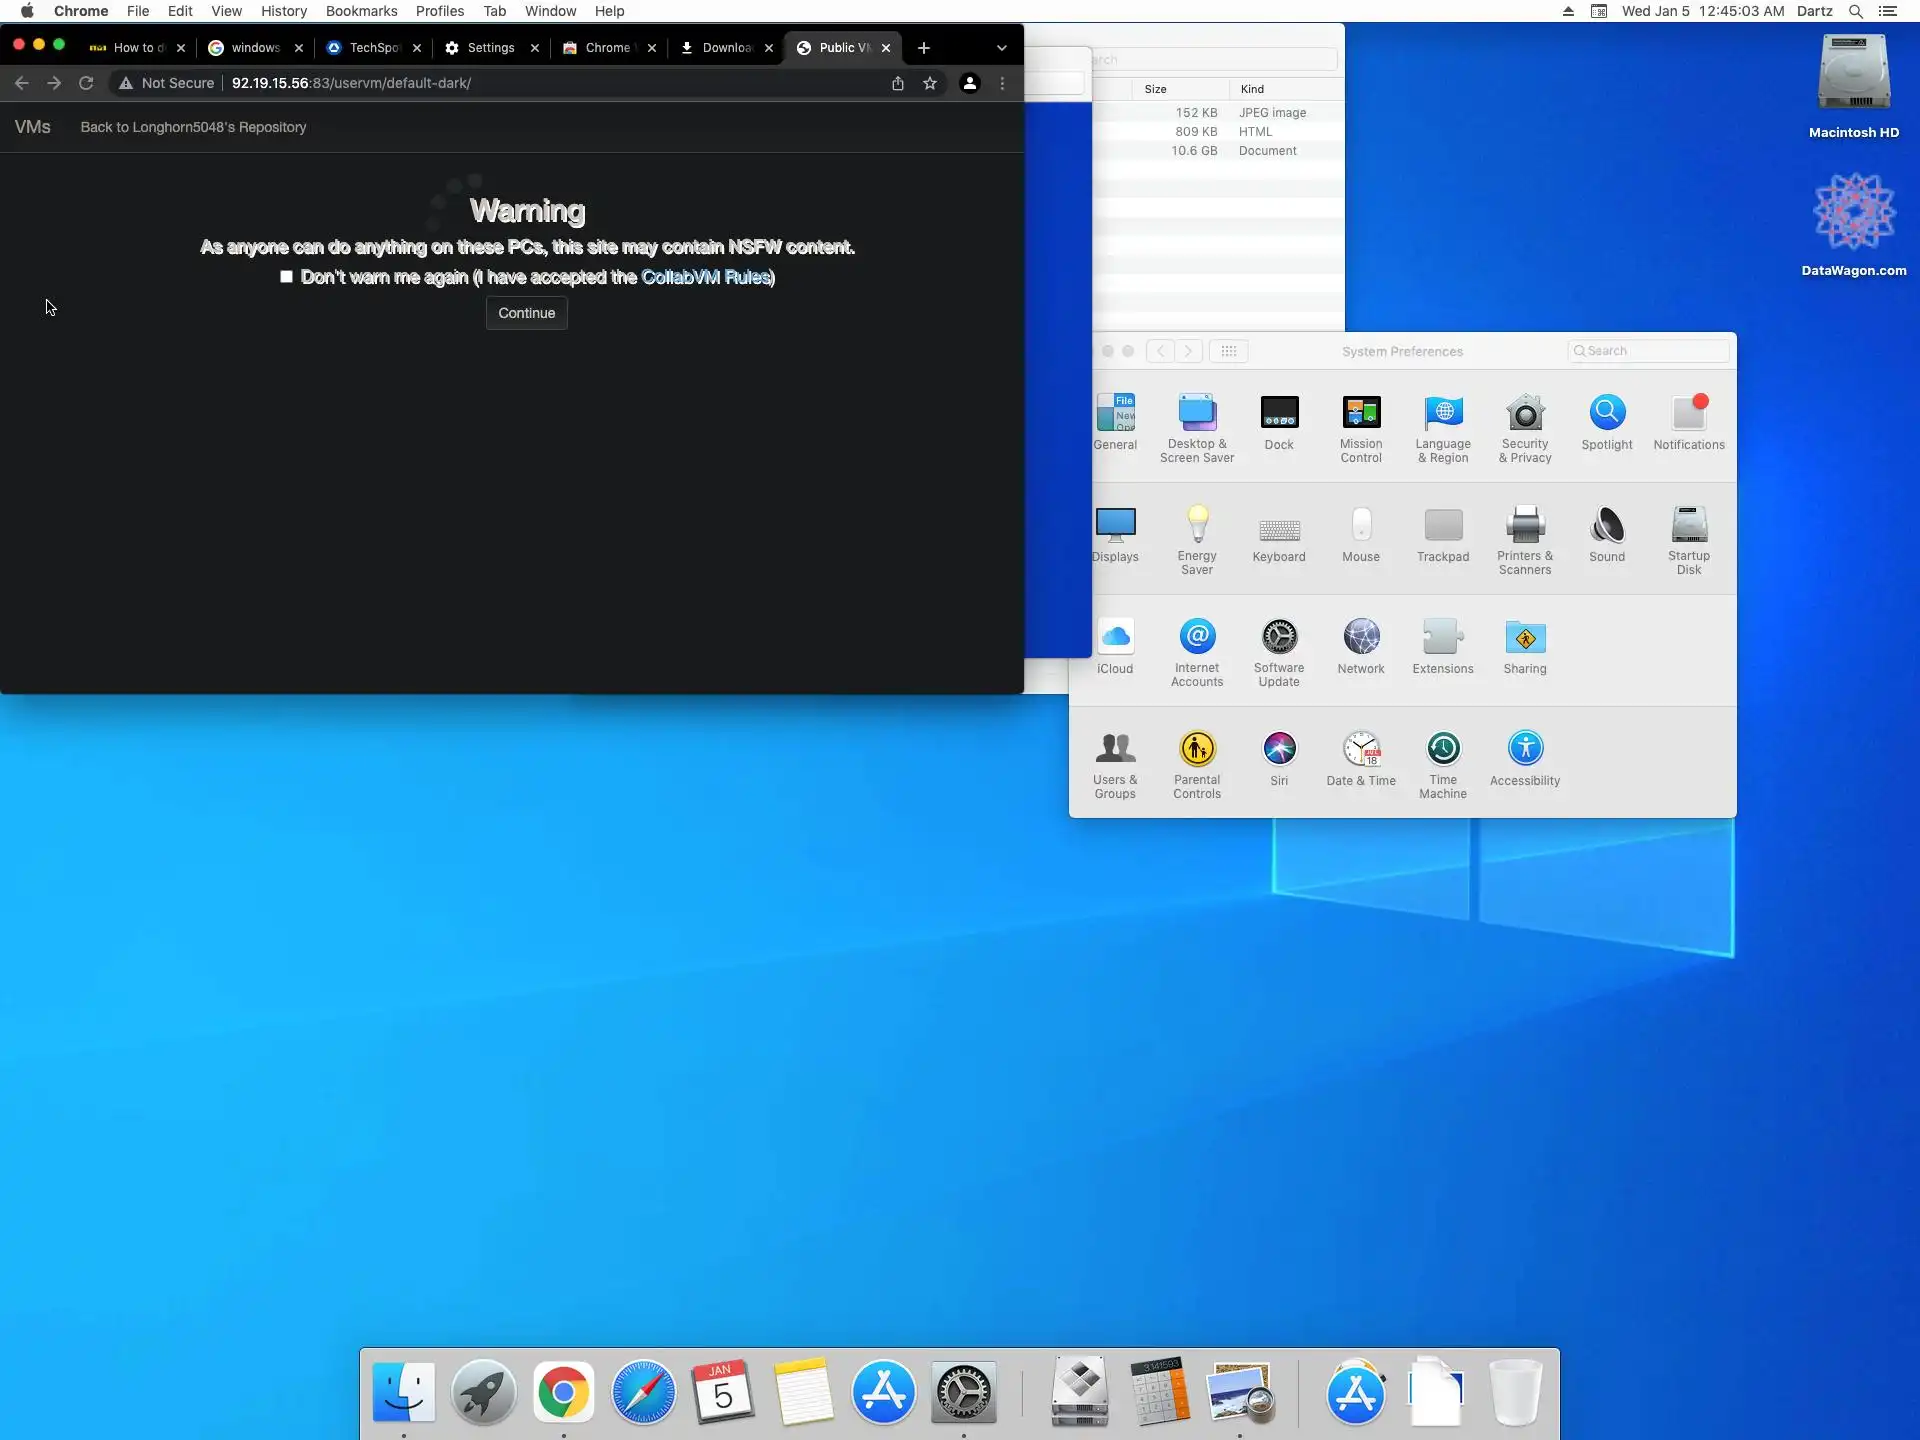Click Show All grid button in System Preferences

coord(1228,351)
